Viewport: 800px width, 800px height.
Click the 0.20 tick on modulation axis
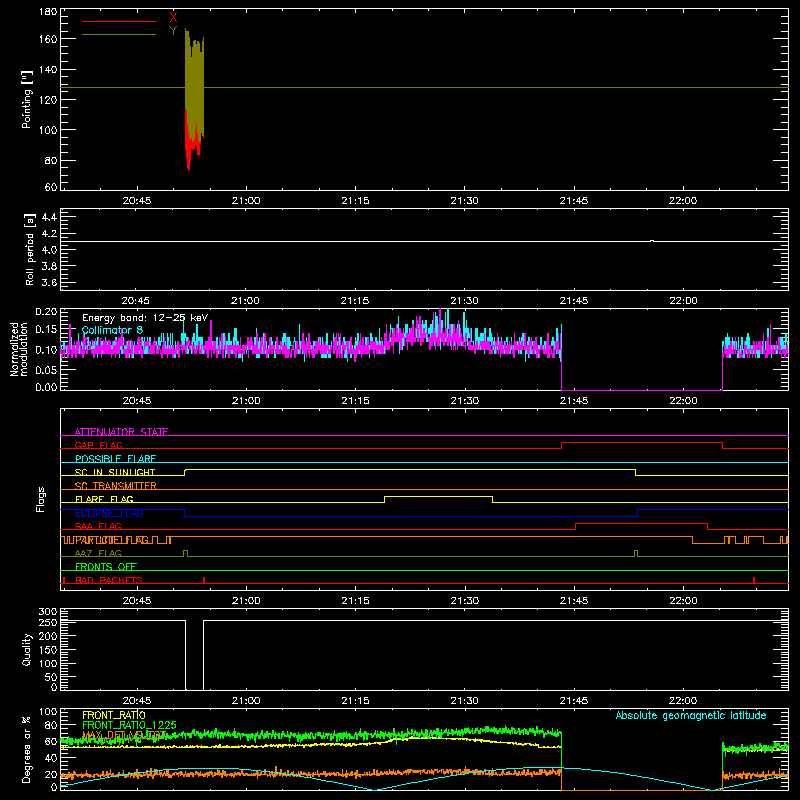point(46,312)
